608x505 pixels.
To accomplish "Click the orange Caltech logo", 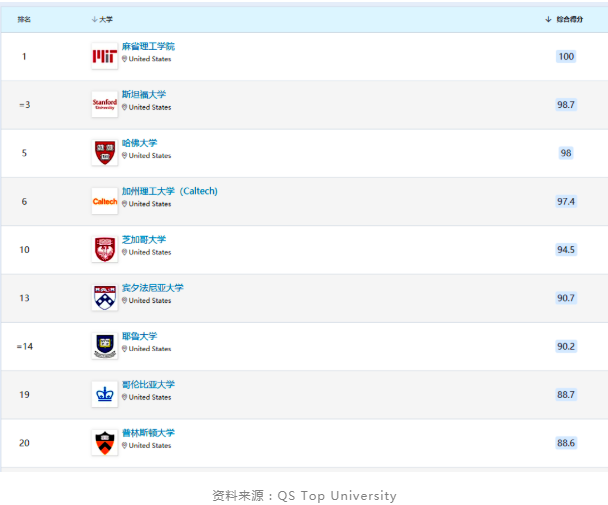I will [104, 201].
